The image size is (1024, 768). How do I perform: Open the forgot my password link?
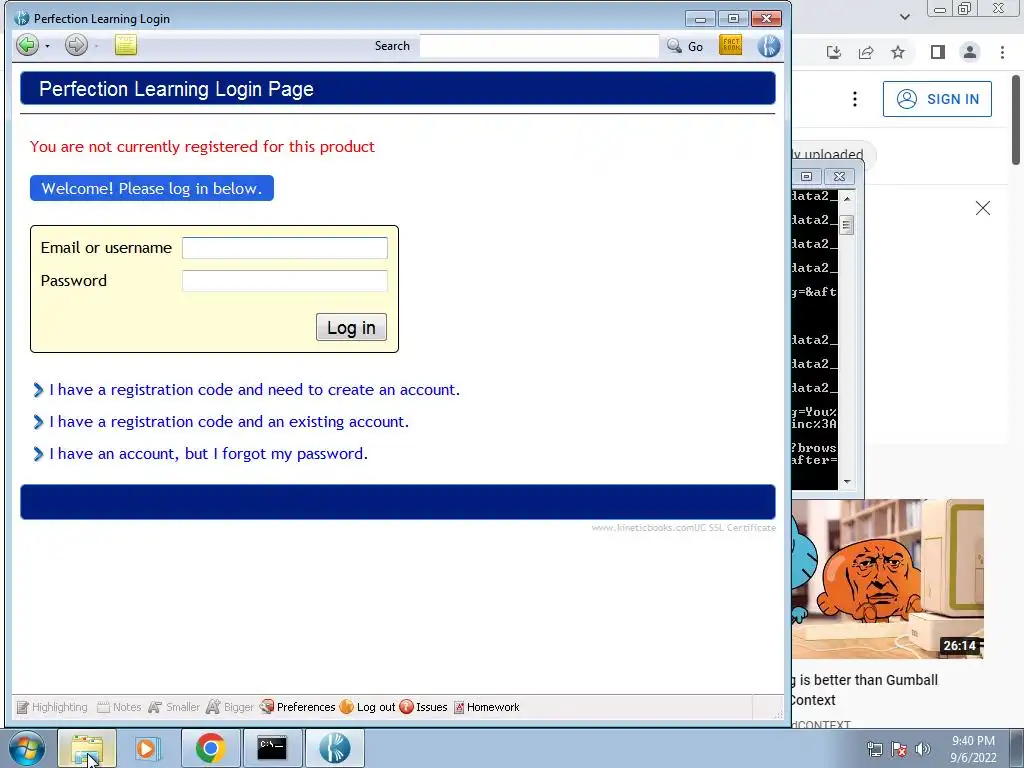pyautogui.click(x=208, y=454)
